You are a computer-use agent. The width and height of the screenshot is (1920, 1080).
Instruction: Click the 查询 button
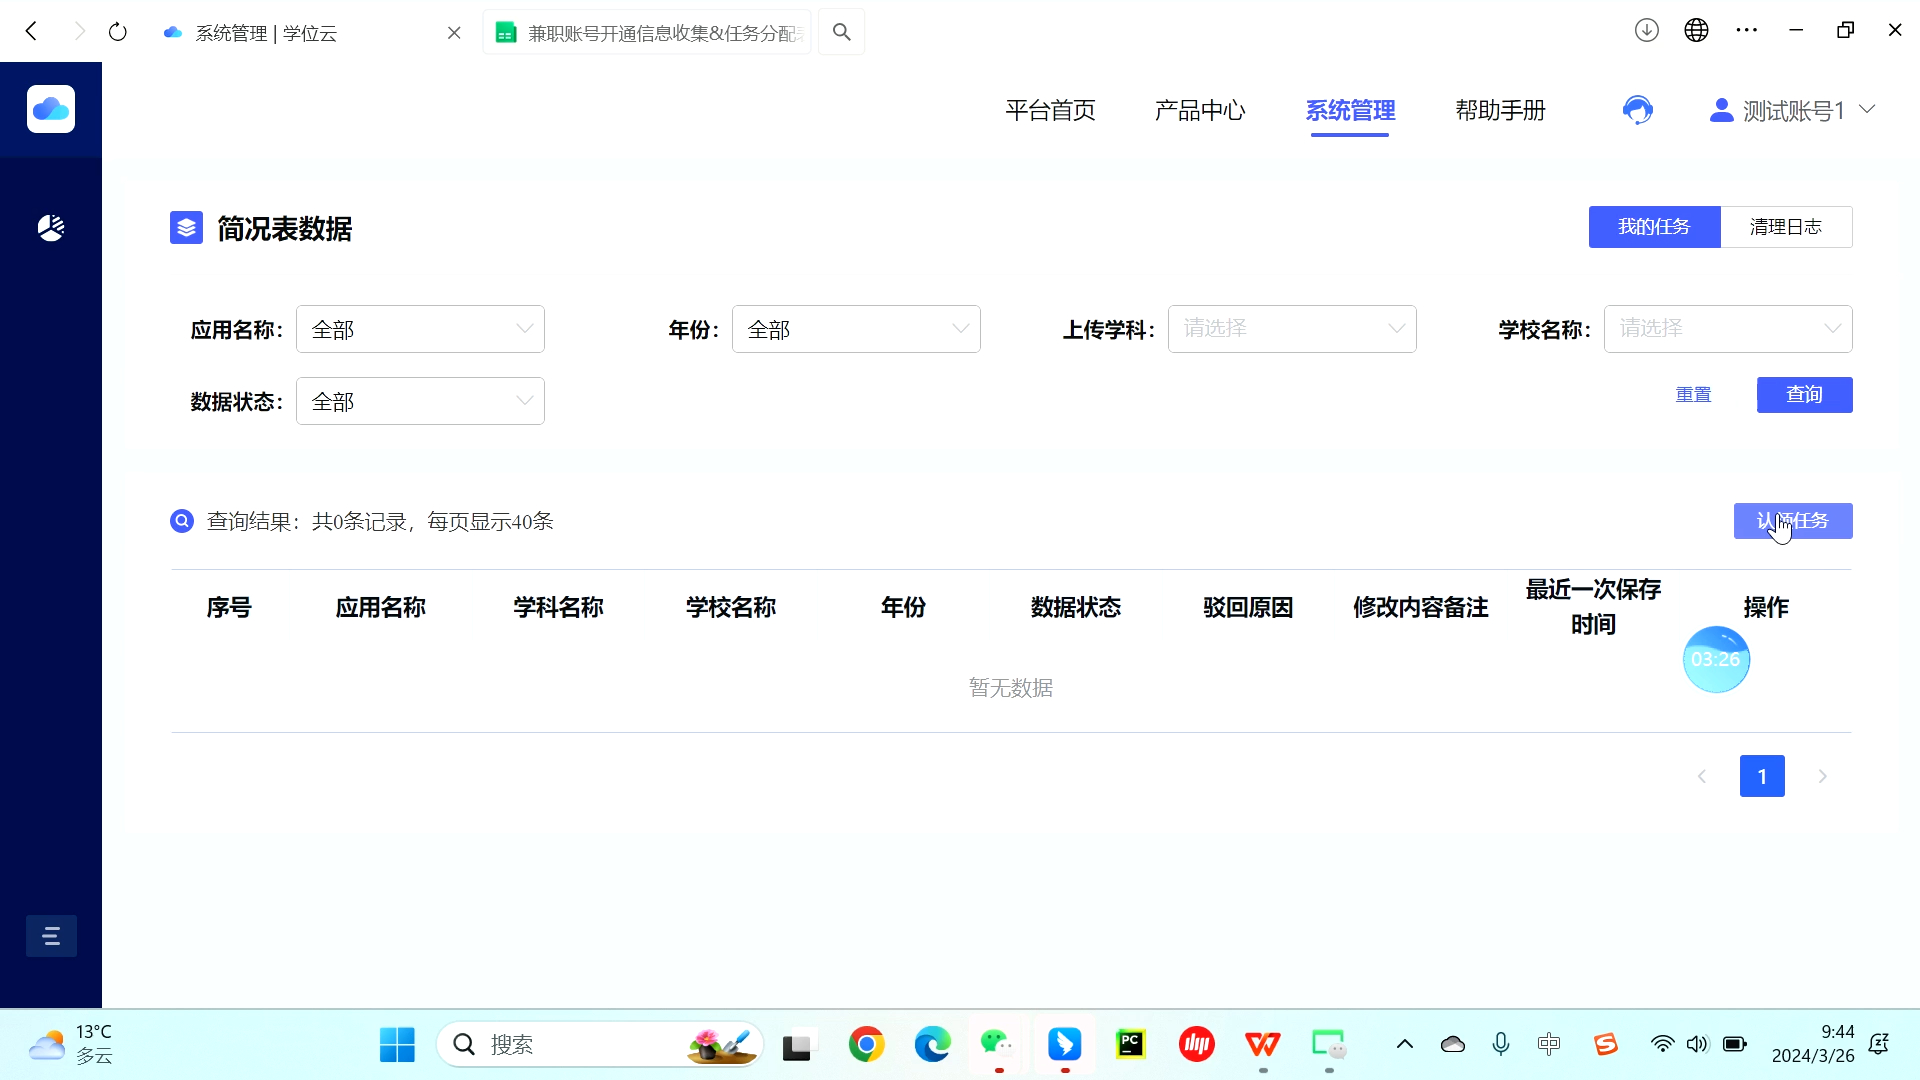click(1804, 394)
